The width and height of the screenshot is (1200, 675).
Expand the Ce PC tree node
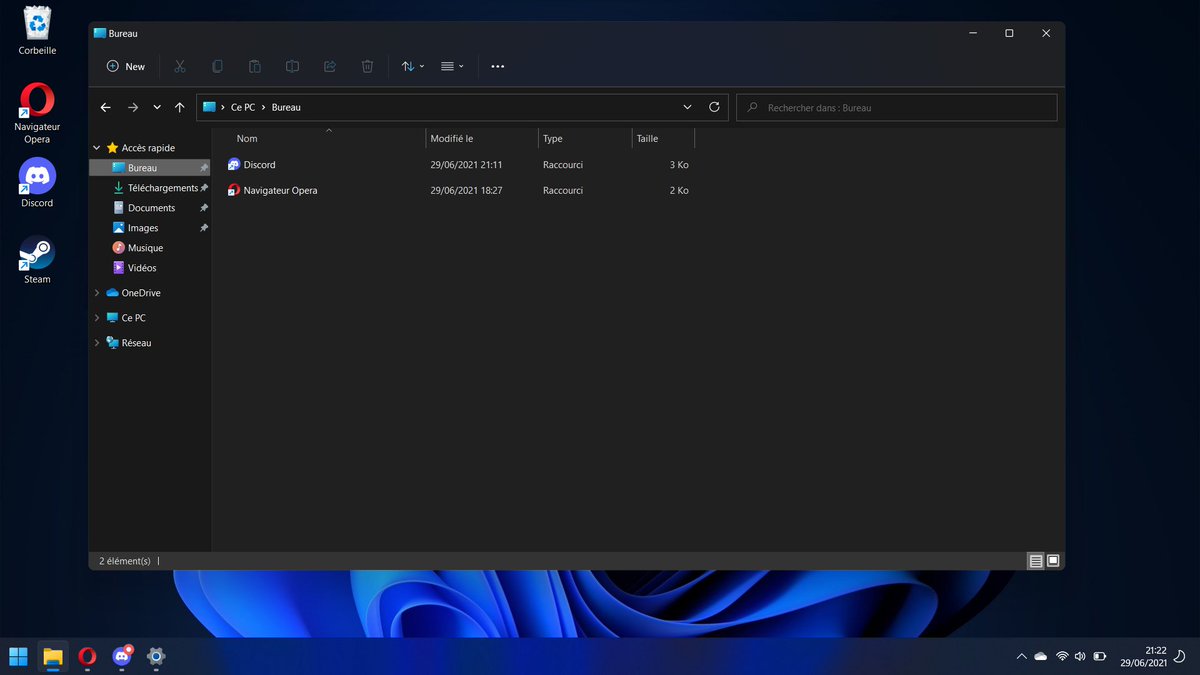click(x=97, y=318)
